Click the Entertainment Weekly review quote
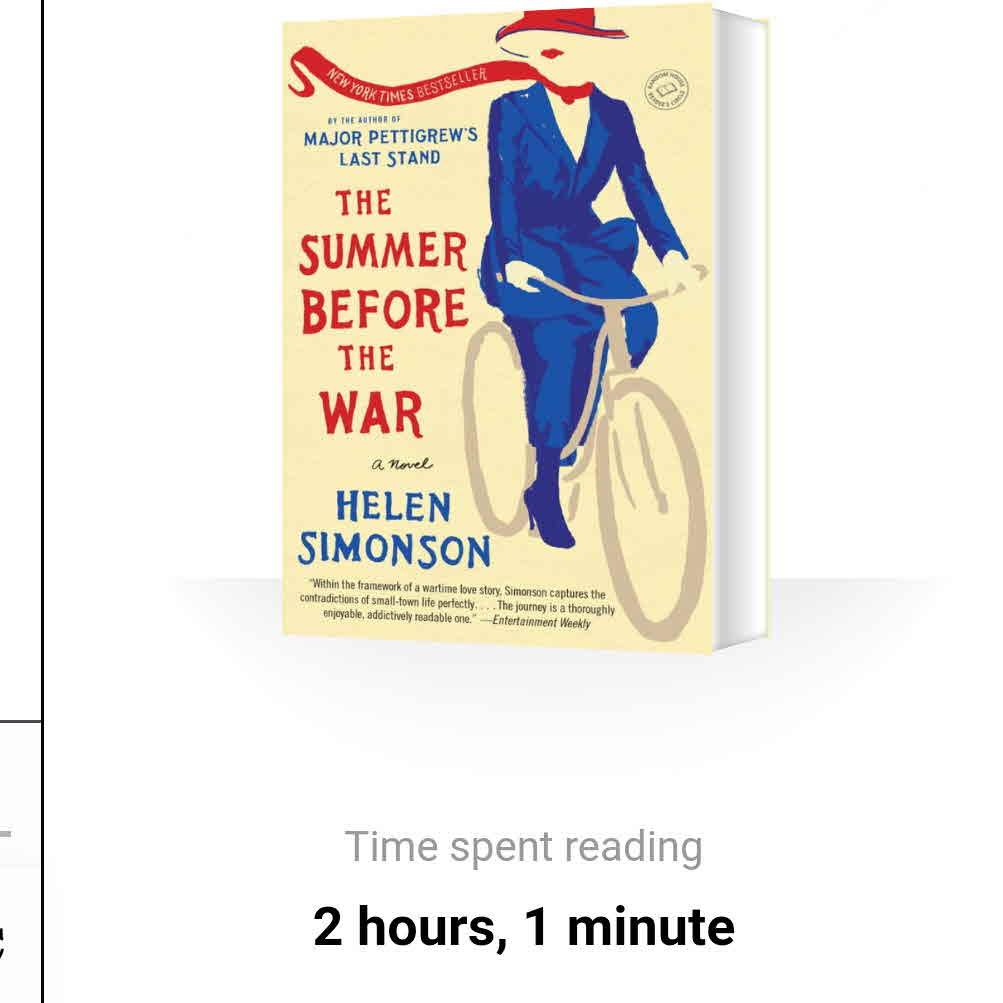1003x1003 pixels. 457,603
